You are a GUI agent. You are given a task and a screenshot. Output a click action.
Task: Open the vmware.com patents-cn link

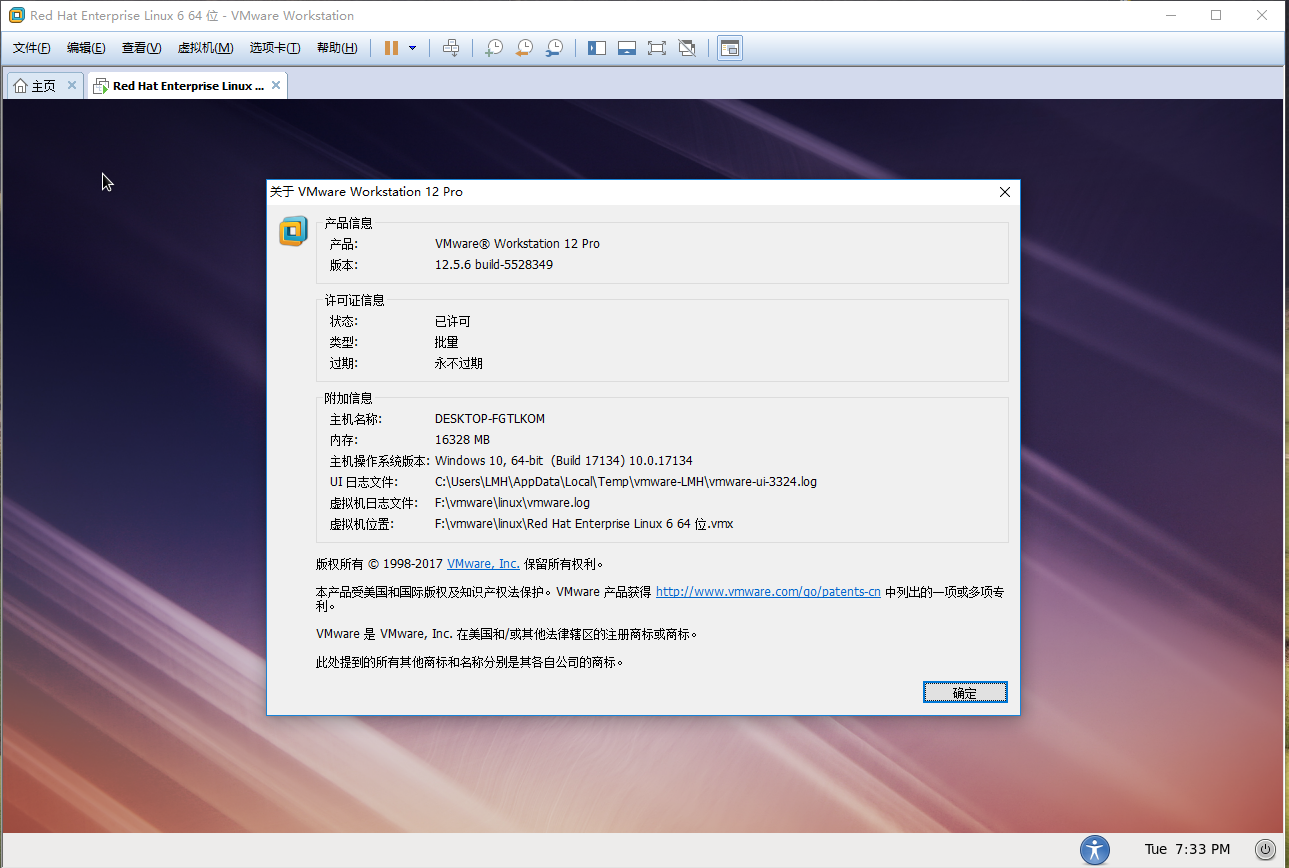(x=768, y=592)
